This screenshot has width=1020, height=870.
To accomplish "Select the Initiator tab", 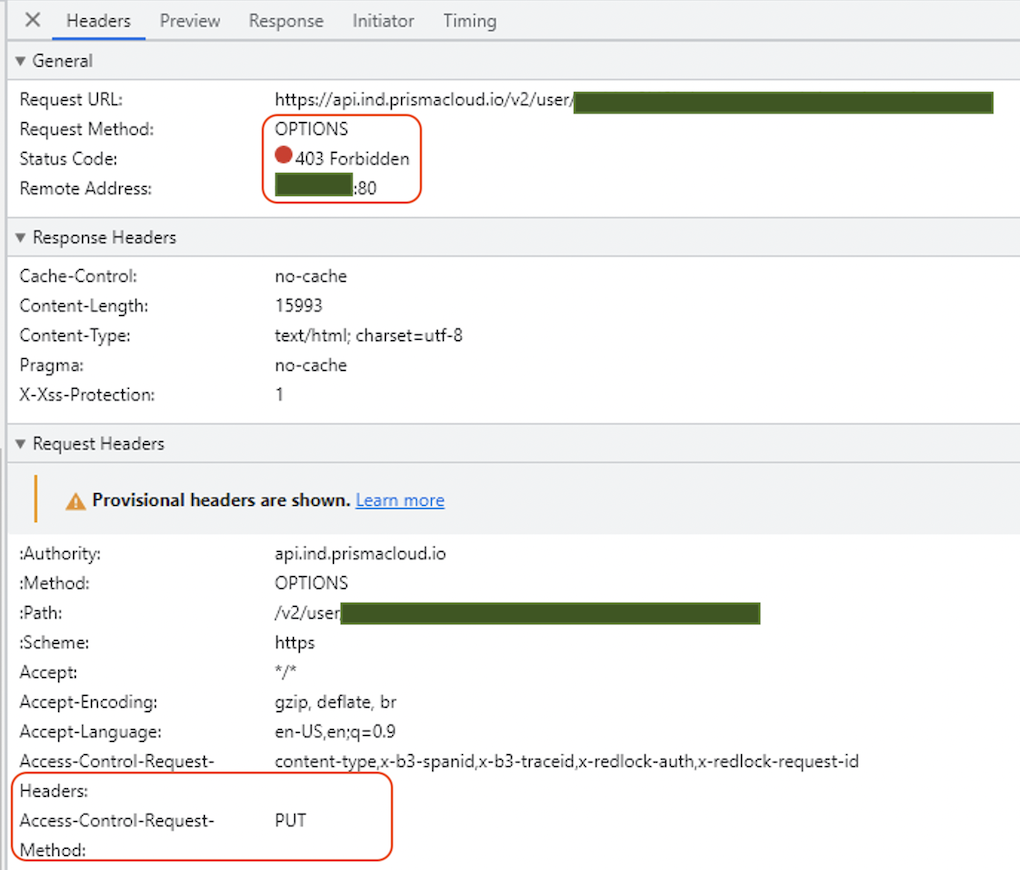I will pyautogui.click(x=383, y=21).
